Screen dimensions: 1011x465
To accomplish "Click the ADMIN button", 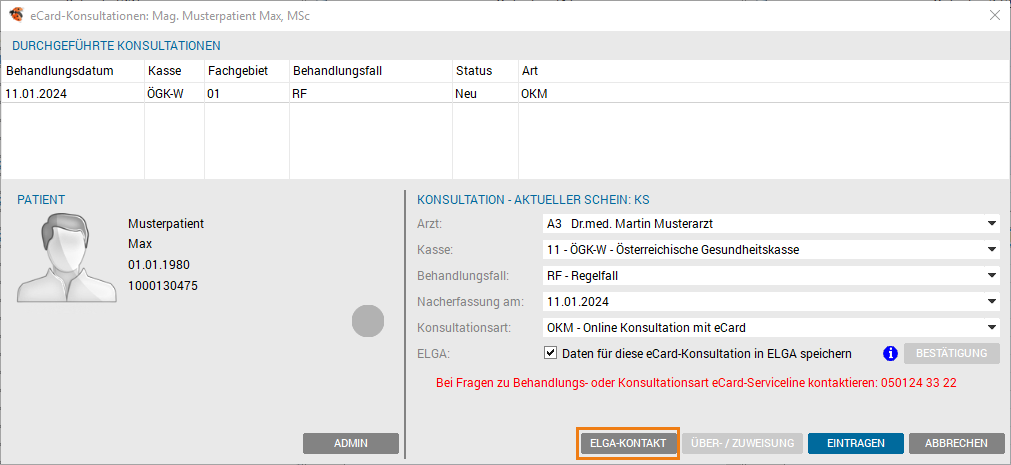I will tap(351, 443).
